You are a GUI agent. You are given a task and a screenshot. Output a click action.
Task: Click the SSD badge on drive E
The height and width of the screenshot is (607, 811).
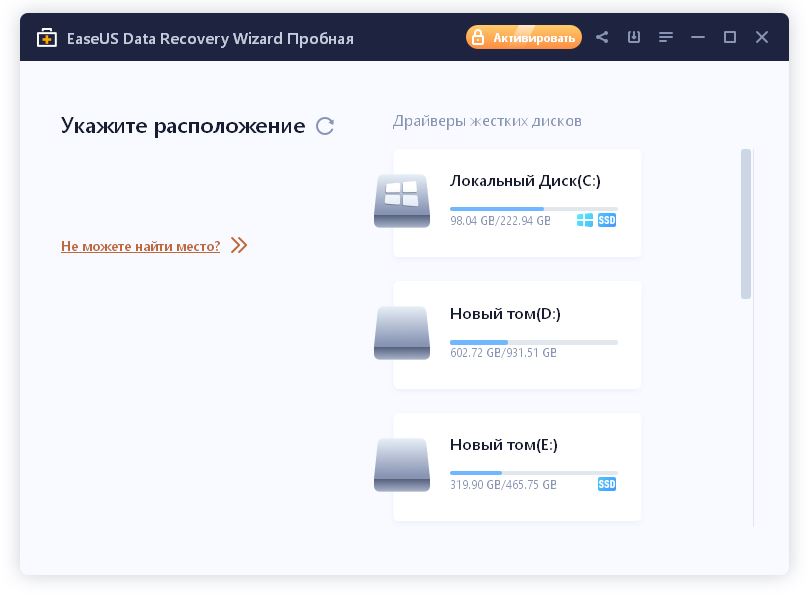[607, 484]
